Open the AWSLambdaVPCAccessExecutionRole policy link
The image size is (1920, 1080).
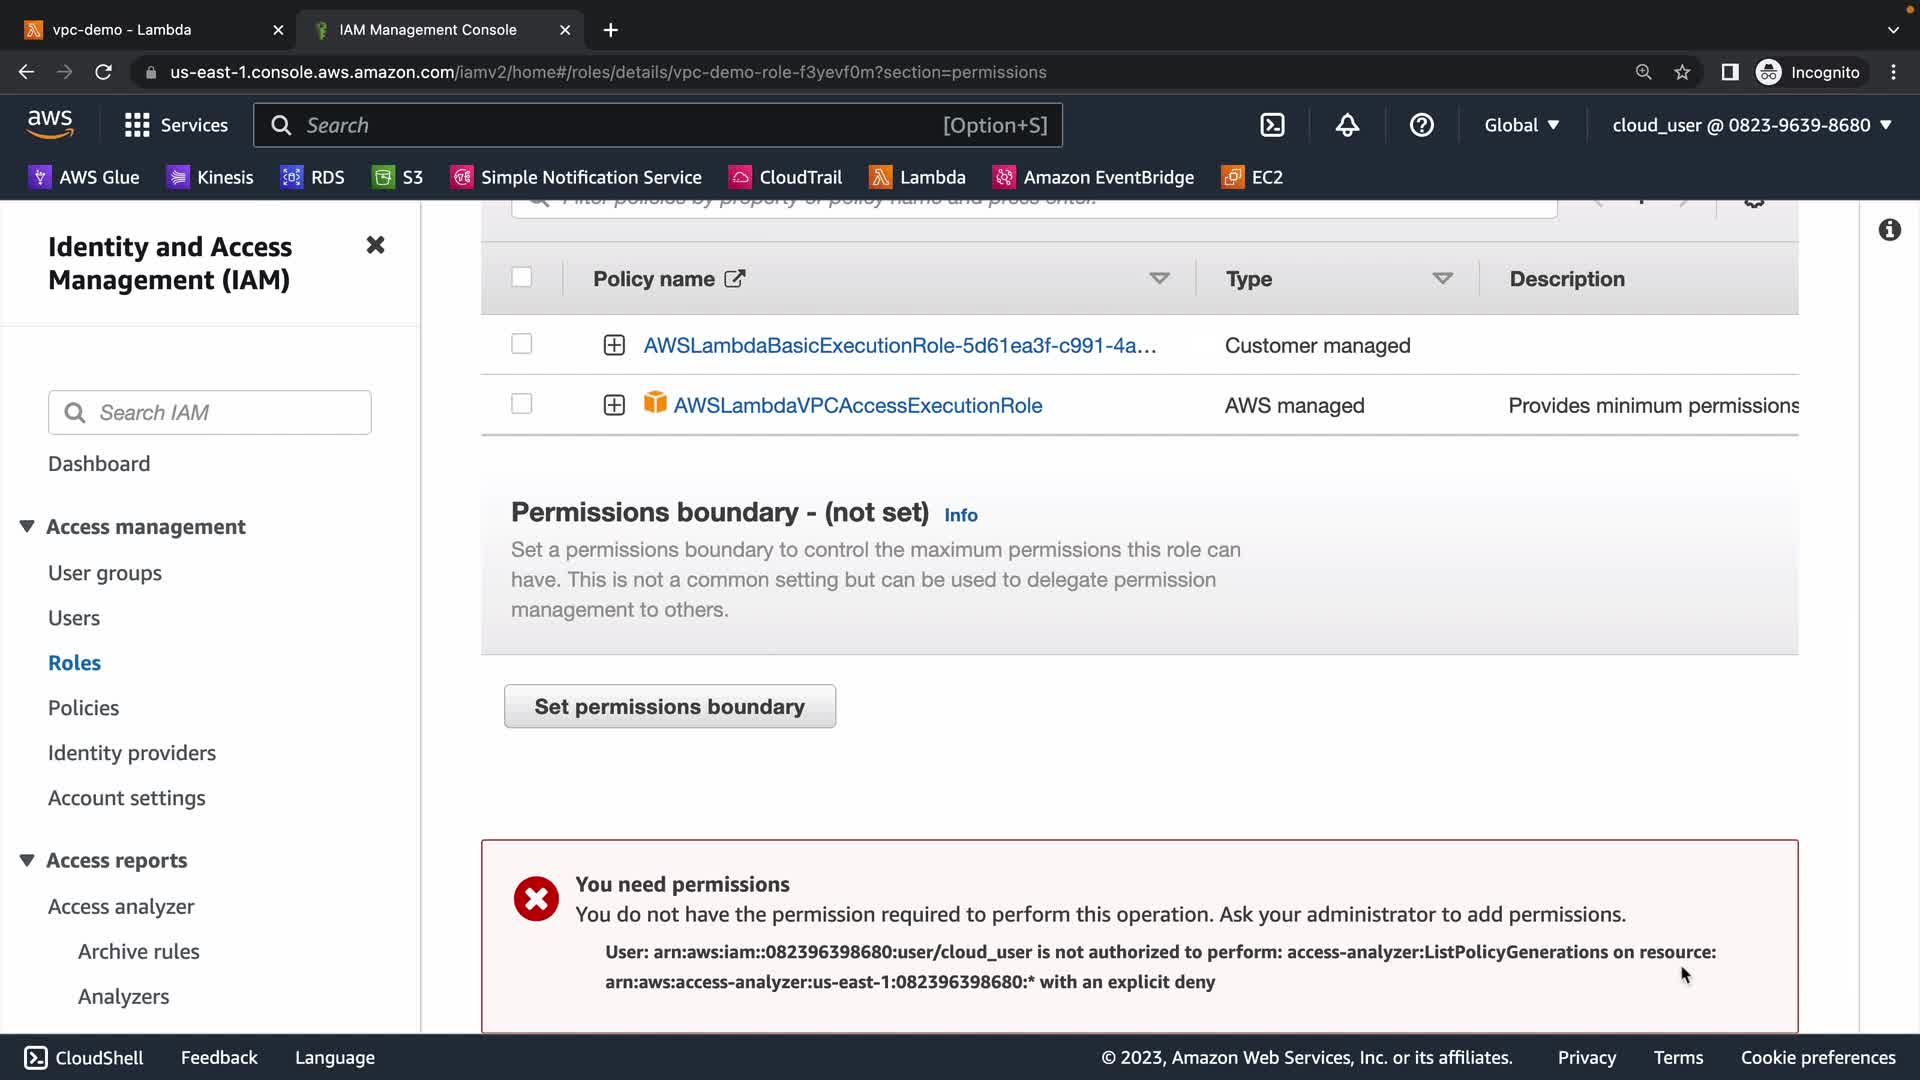(857, 405)
